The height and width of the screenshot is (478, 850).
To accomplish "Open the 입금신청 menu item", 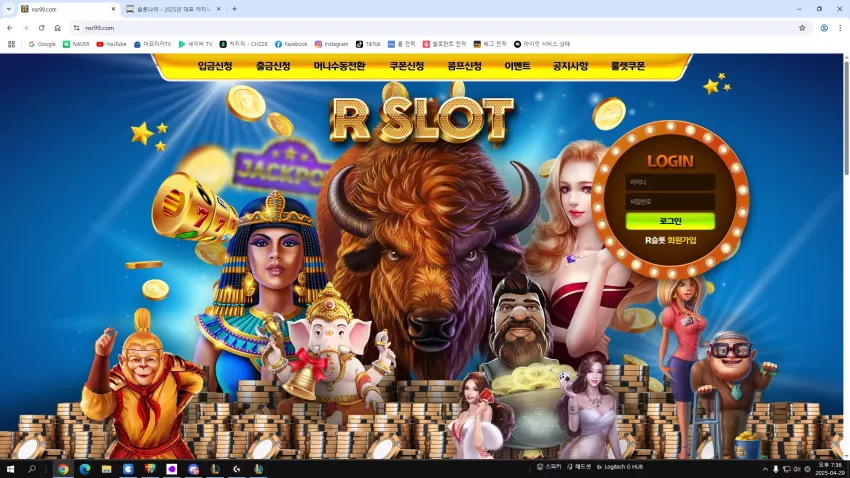I will coord(215,66).
